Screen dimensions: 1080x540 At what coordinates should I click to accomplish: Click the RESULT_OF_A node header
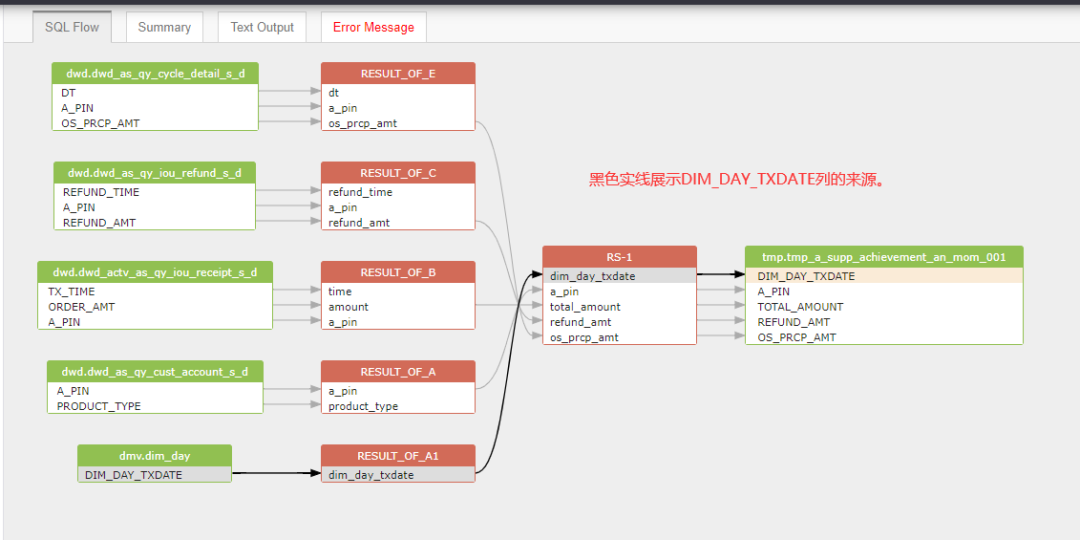click(x=398, y=371)
